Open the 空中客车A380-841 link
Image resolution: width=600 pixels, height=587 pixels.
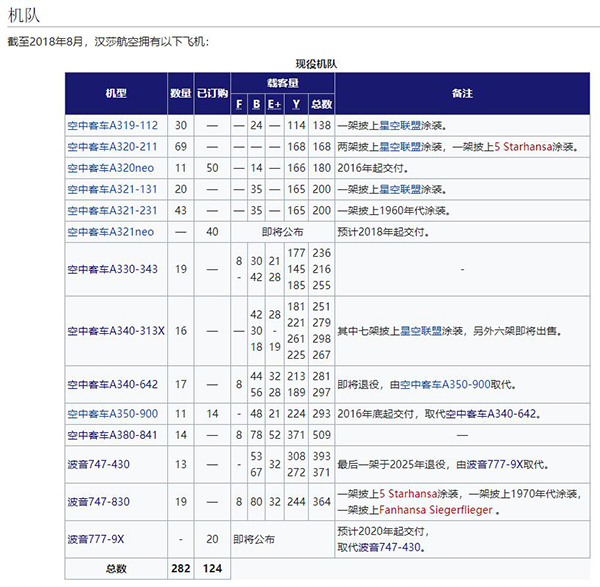click(x=112, y=435)
